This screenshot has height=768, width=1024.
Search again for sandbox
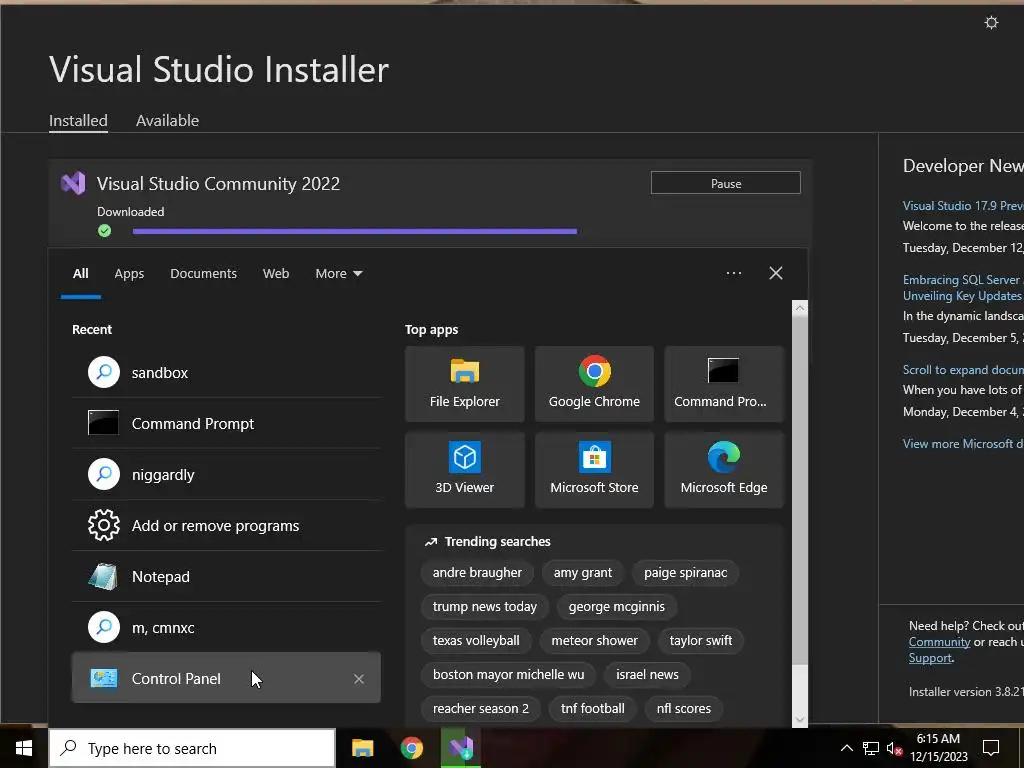coord(226,372)
